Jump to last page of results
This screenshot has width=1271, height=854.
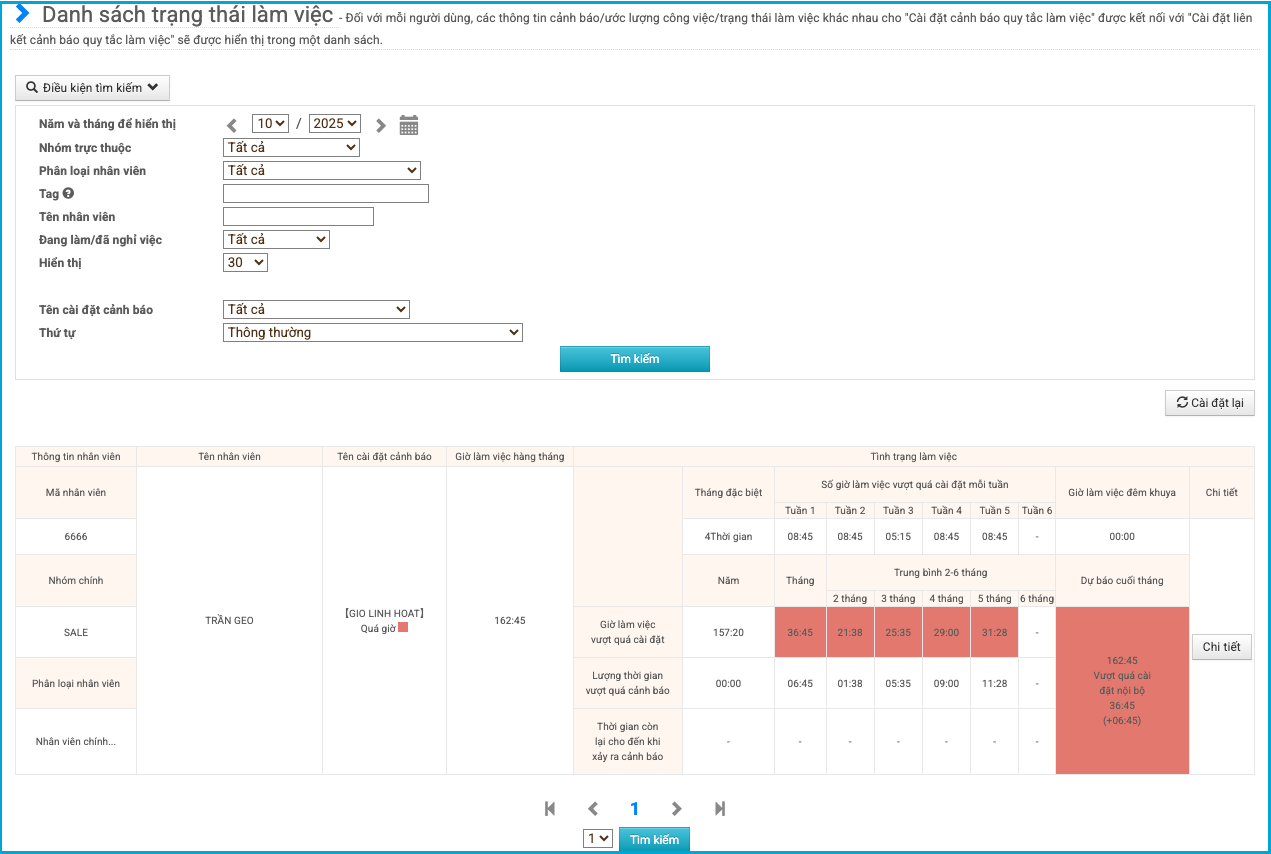pos(720,809)
